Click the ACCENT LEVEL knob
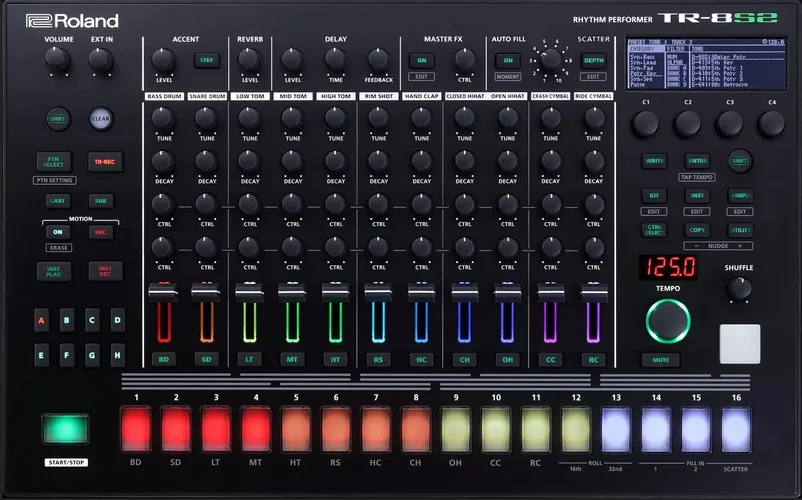The width and height of the screenshot is (802, 500). click(x=163, y=60)
